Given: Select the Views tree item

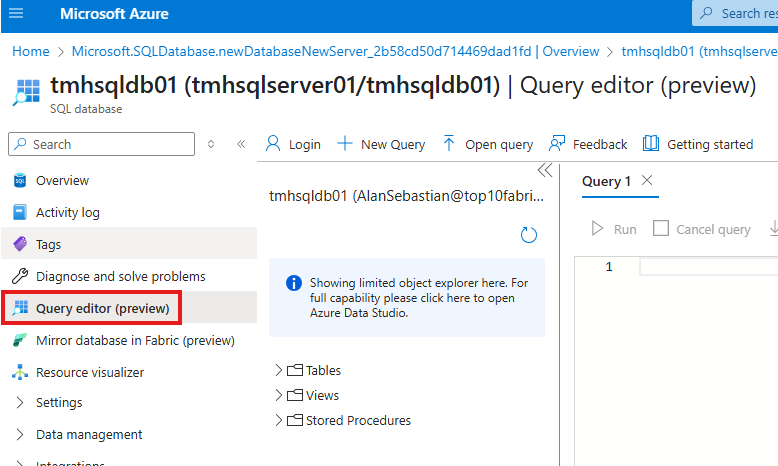Looking at the screenshot, I should click(x=322, y=396).
